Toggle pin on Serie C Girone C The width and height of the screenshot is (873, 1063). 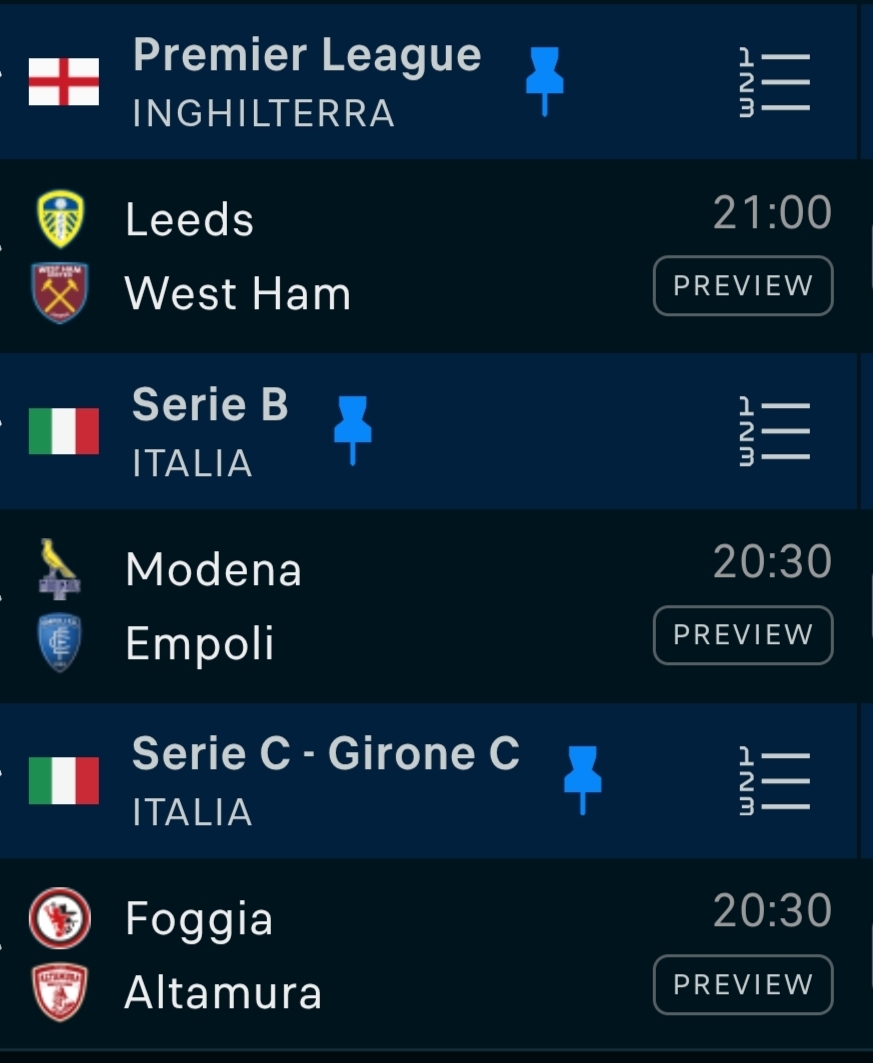coord(583,779)
